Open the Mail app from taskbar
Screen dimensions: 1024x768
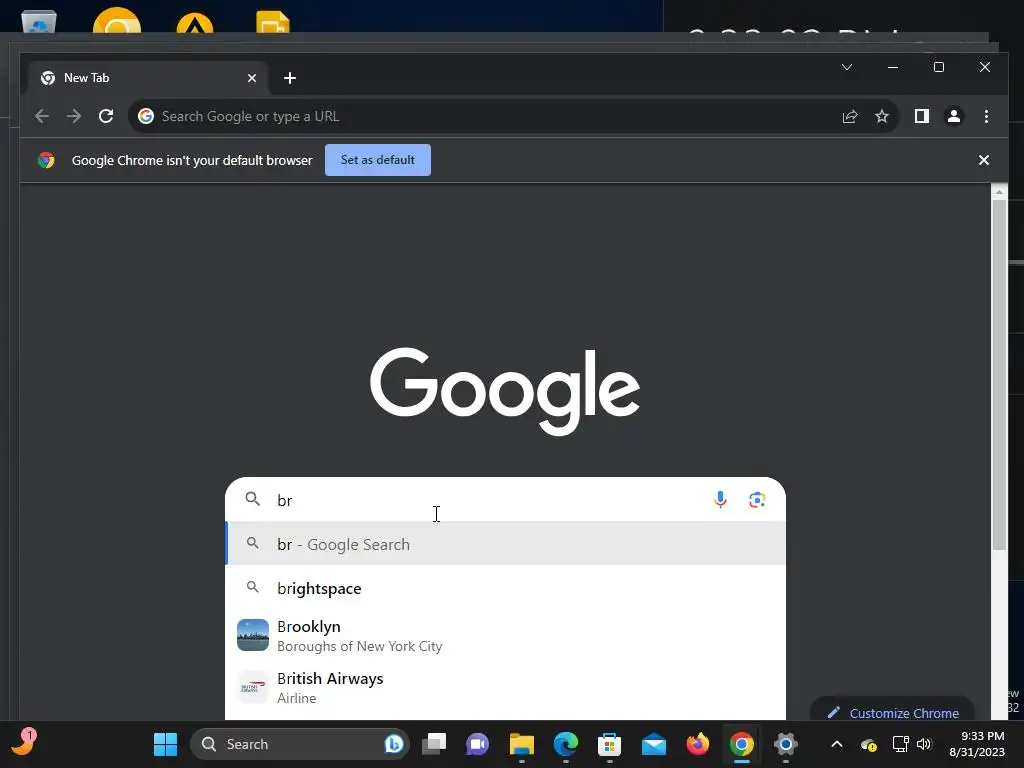coord(654,744)
